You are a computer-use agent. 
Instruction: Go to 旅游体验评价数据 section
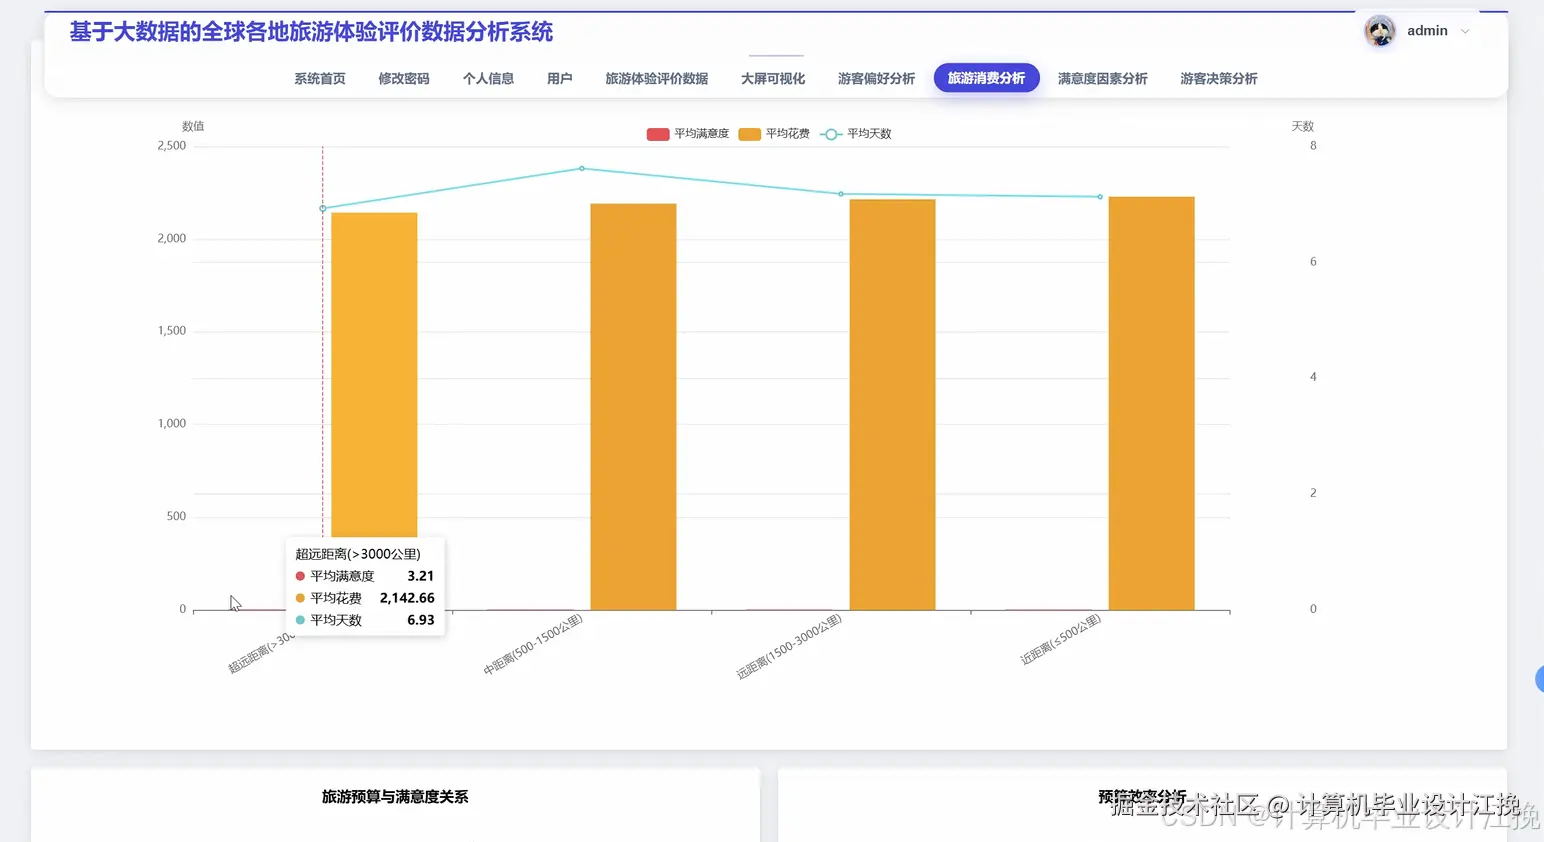[656, 78]
